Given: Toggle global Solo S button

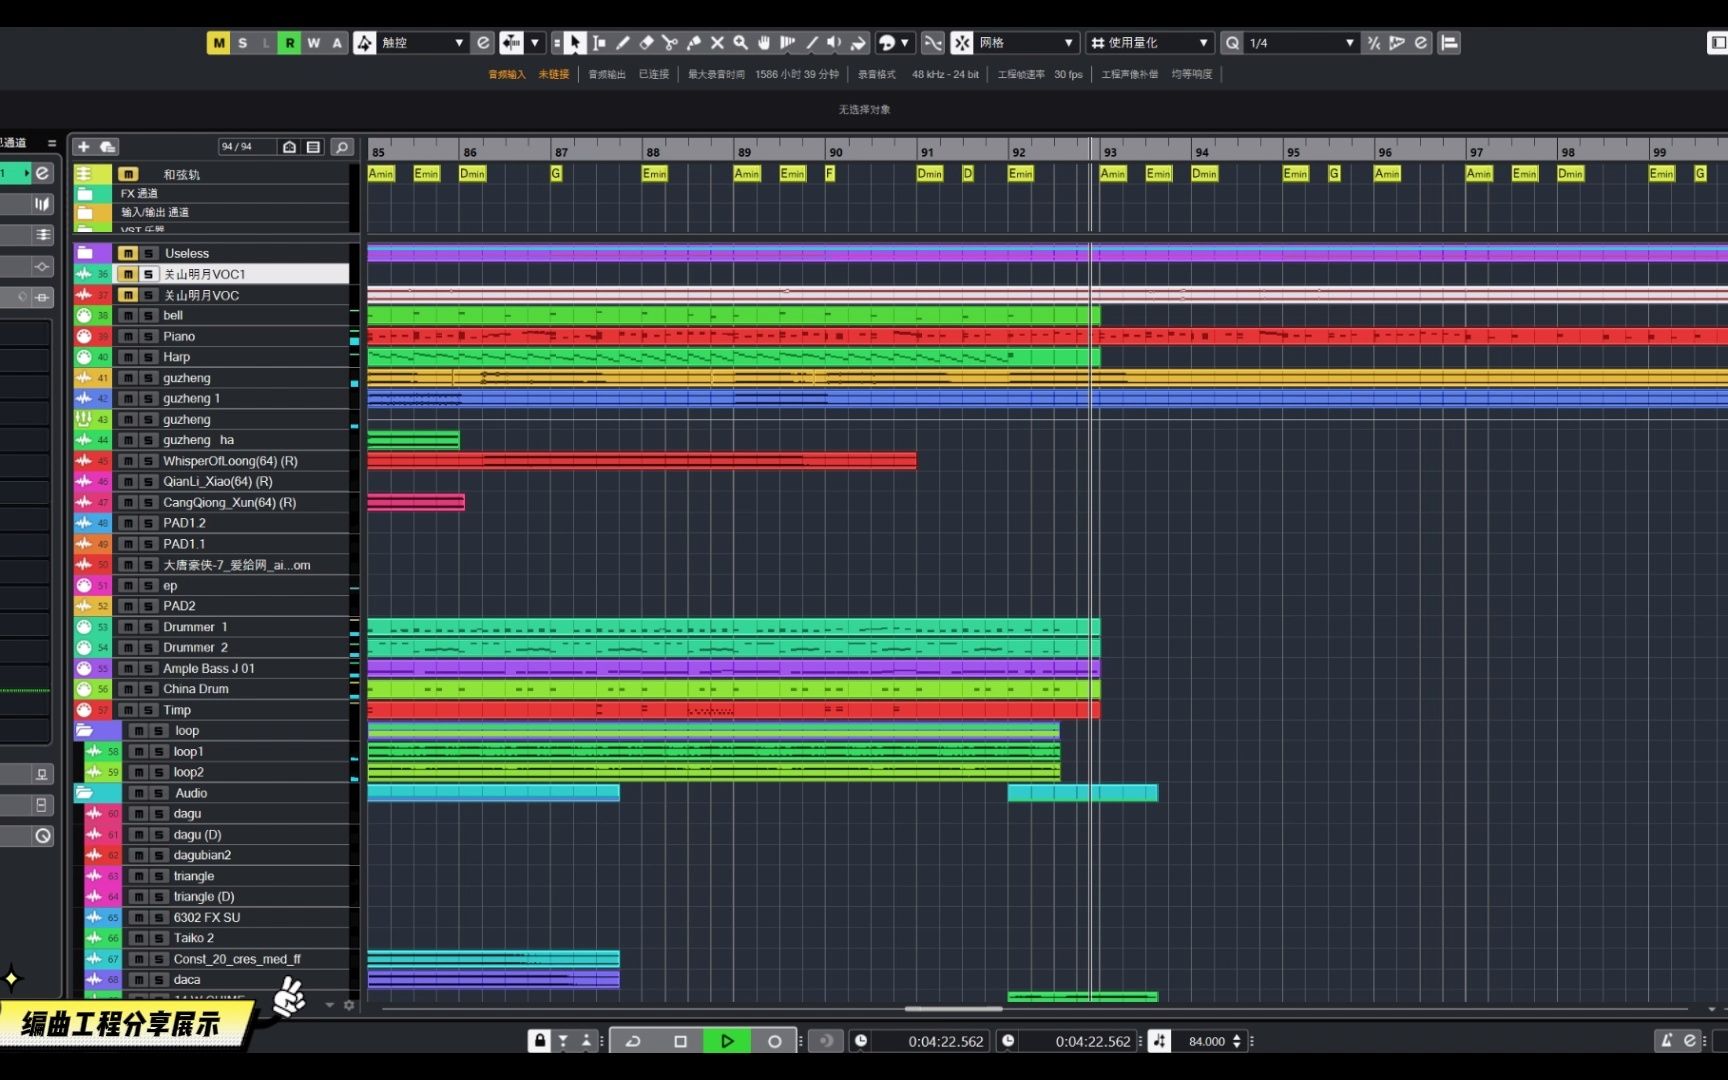Looking at the screenshot, I should point(242,43).
